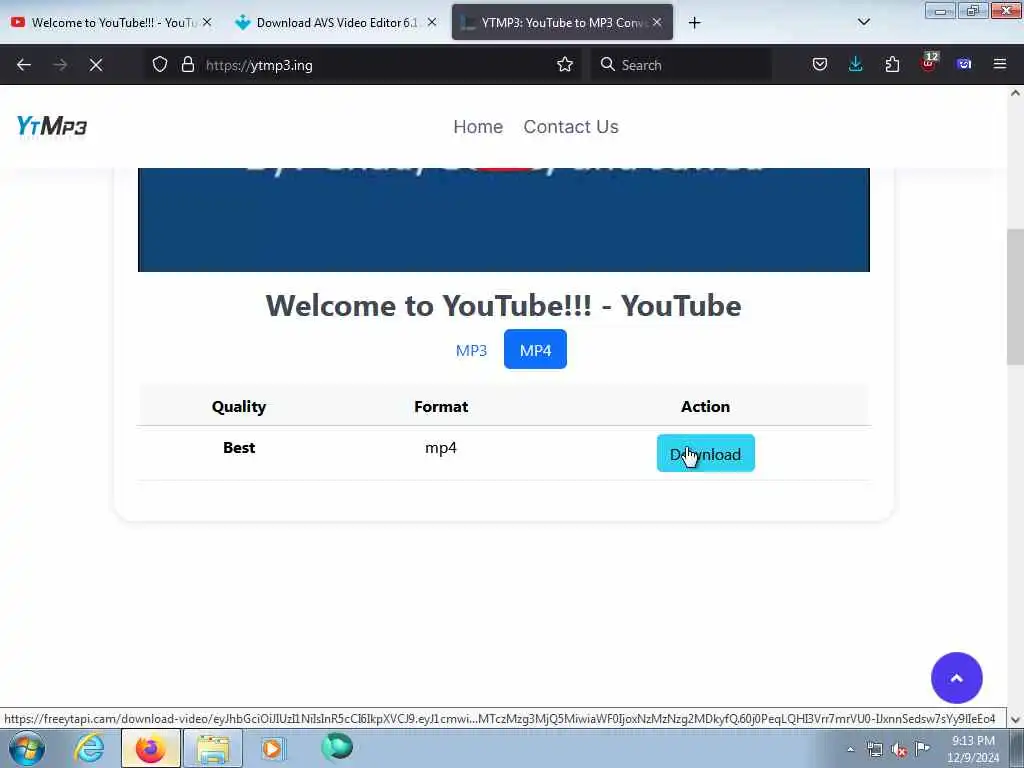Open a new tab with the plus button
This screenshot has width=1024, height=768.
[694, 23]
